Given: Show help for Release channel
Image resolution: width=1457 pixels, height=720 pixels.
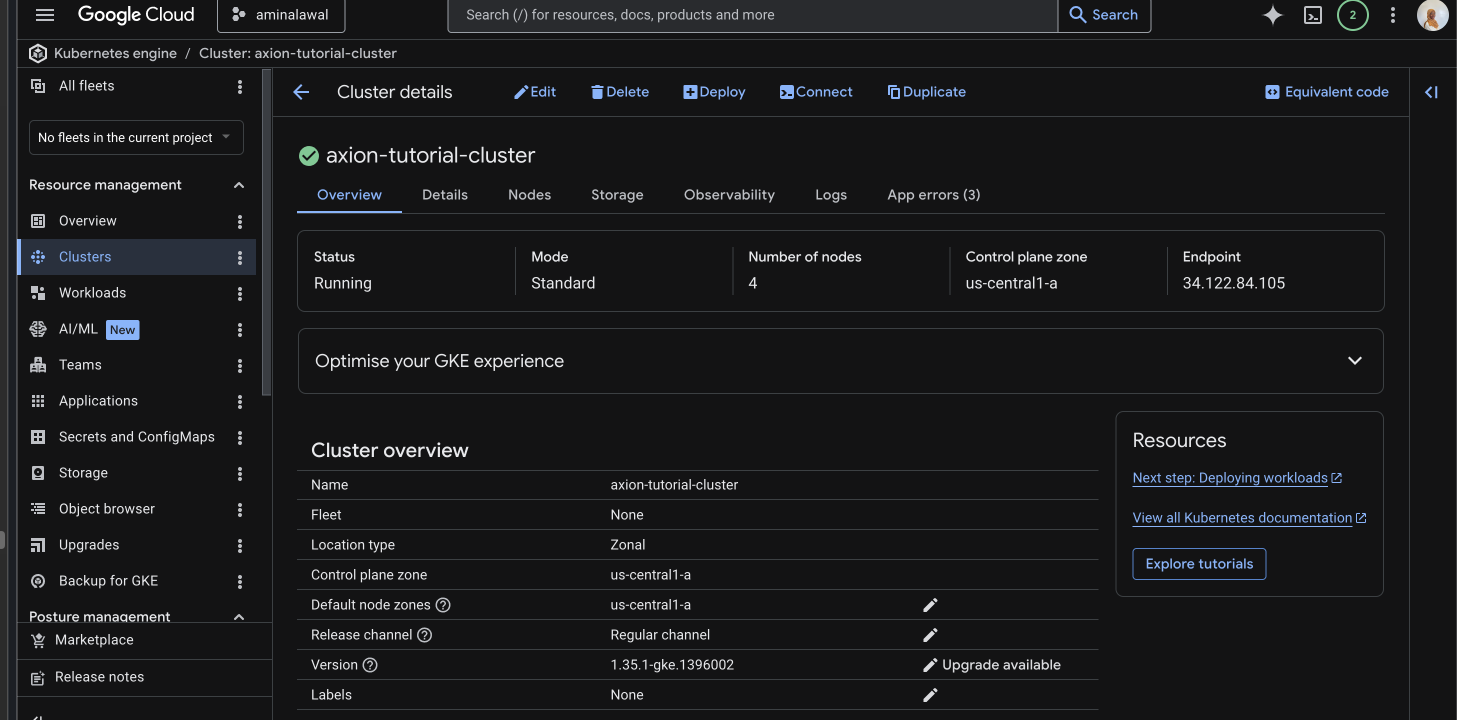Looking at the screenshot, I should (x=424, y=635).
